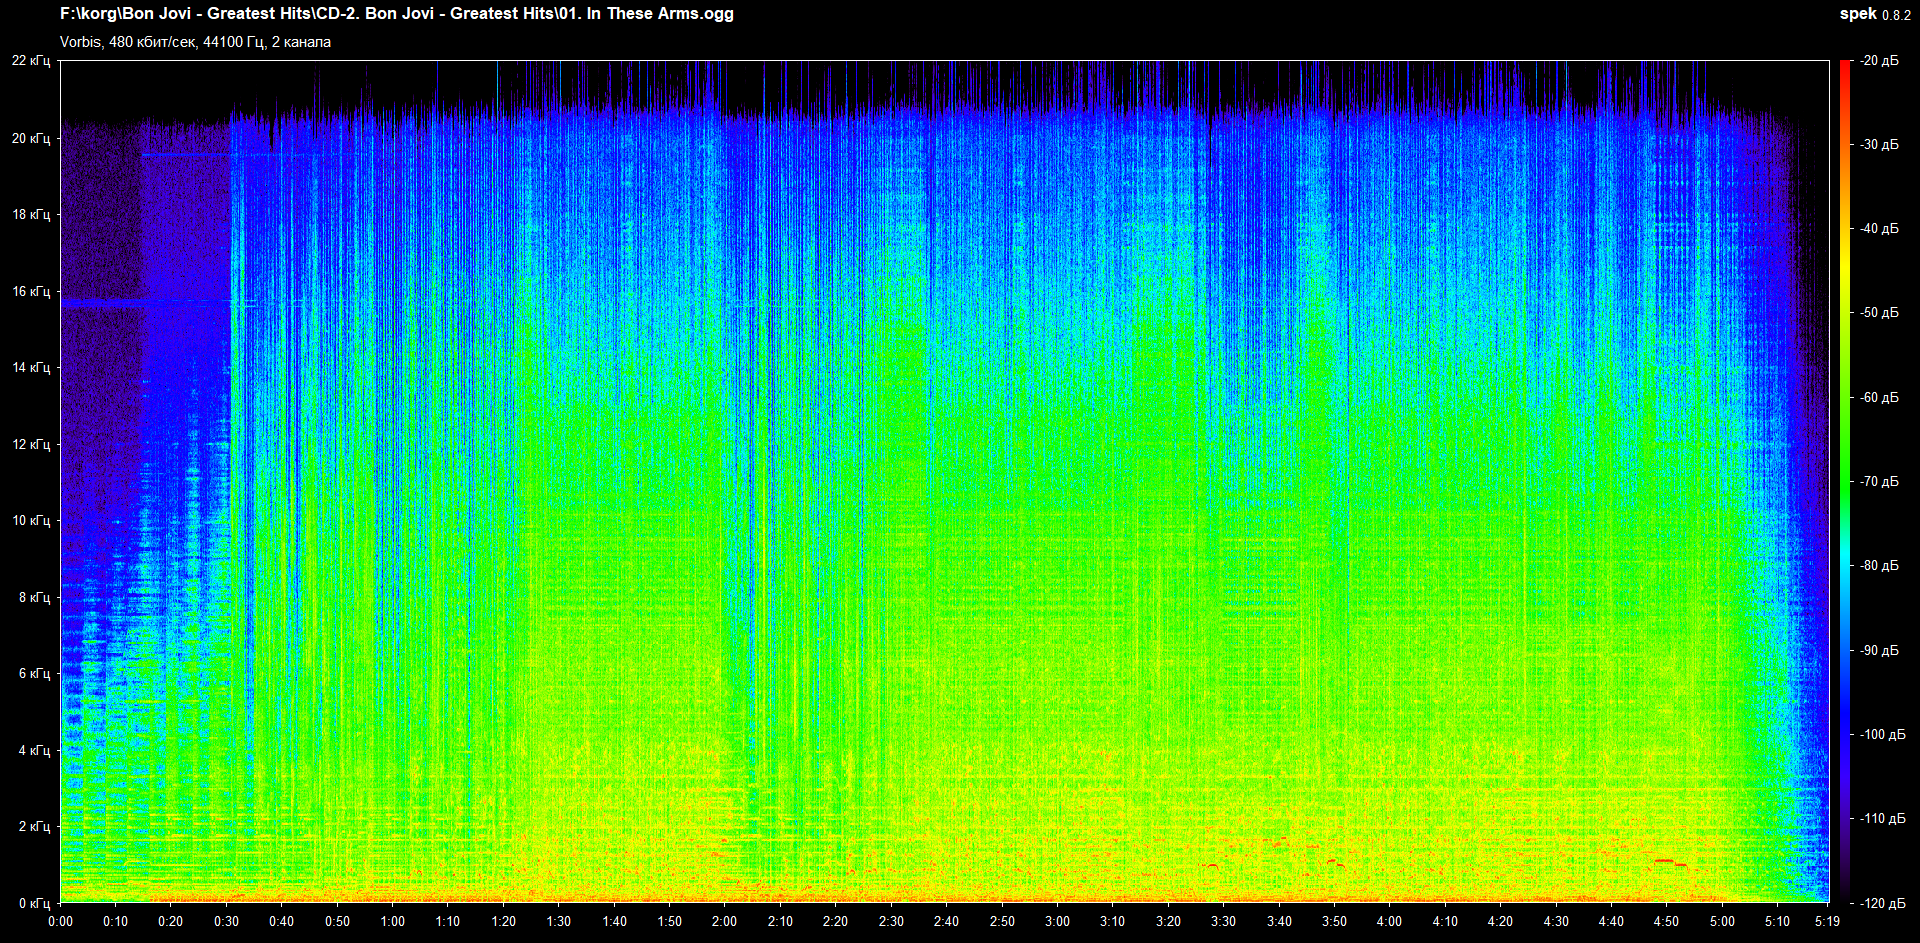Click the dB color gradient scale bar

coord(1844,480)
